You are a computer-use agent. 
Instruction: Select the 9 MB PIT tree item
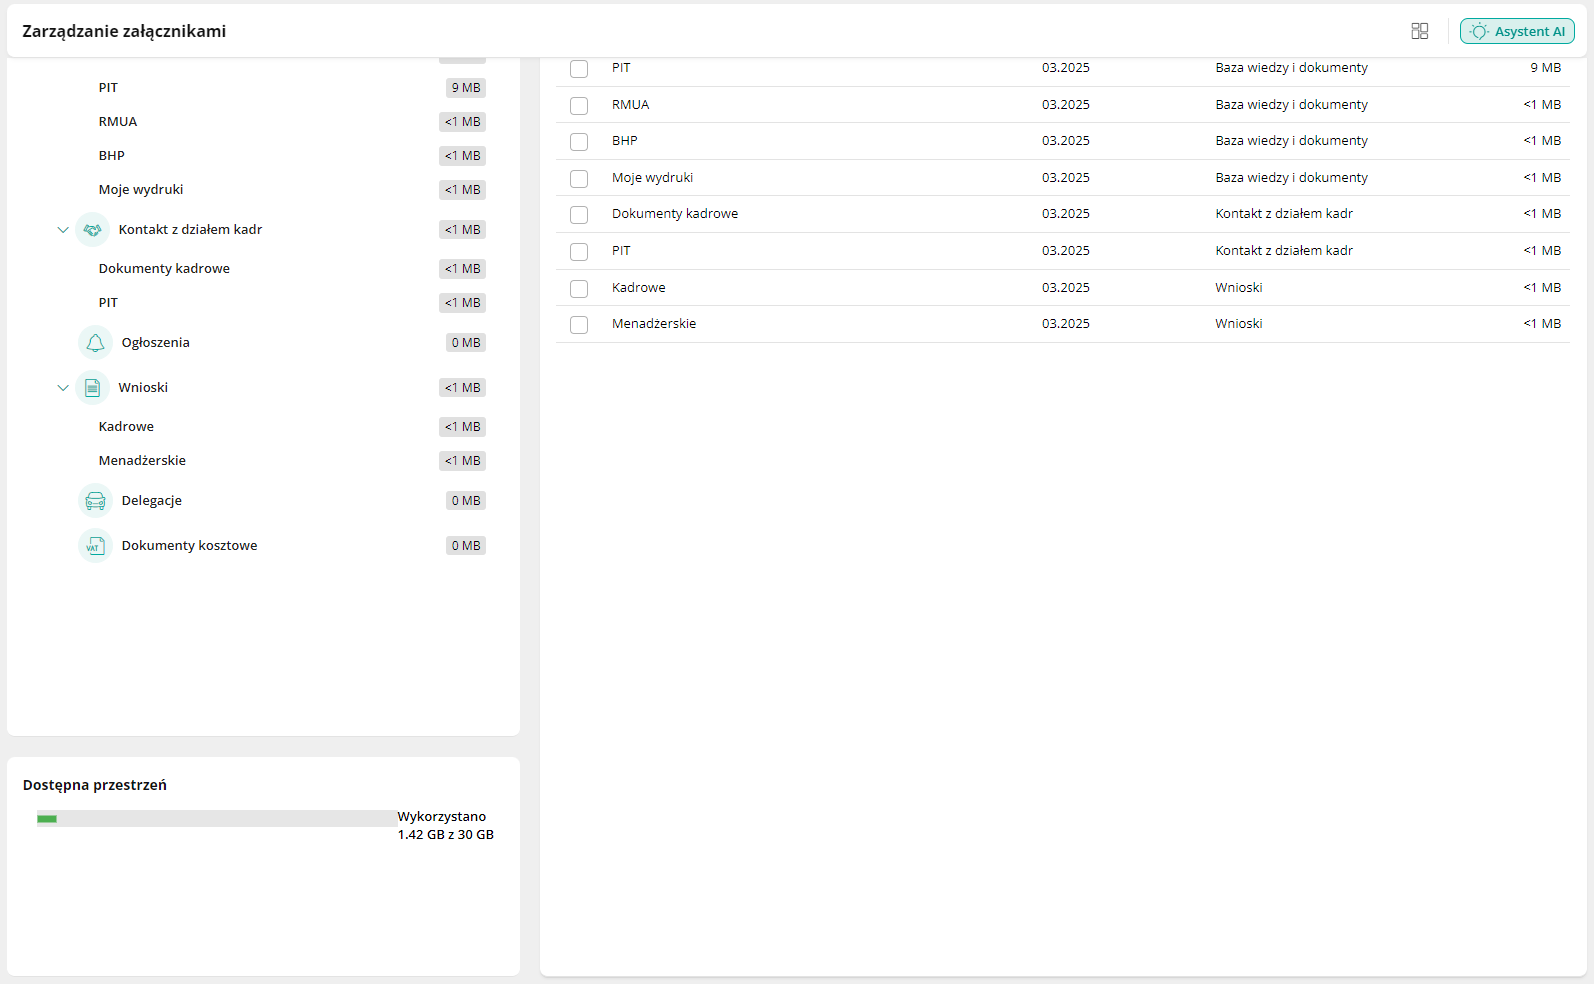pos(108,88)
